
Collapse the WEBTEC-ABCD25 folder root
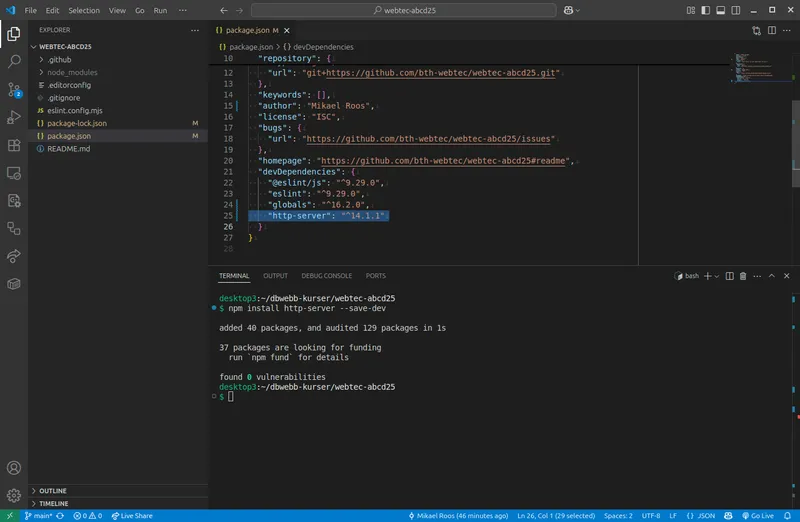coord(117,46)
